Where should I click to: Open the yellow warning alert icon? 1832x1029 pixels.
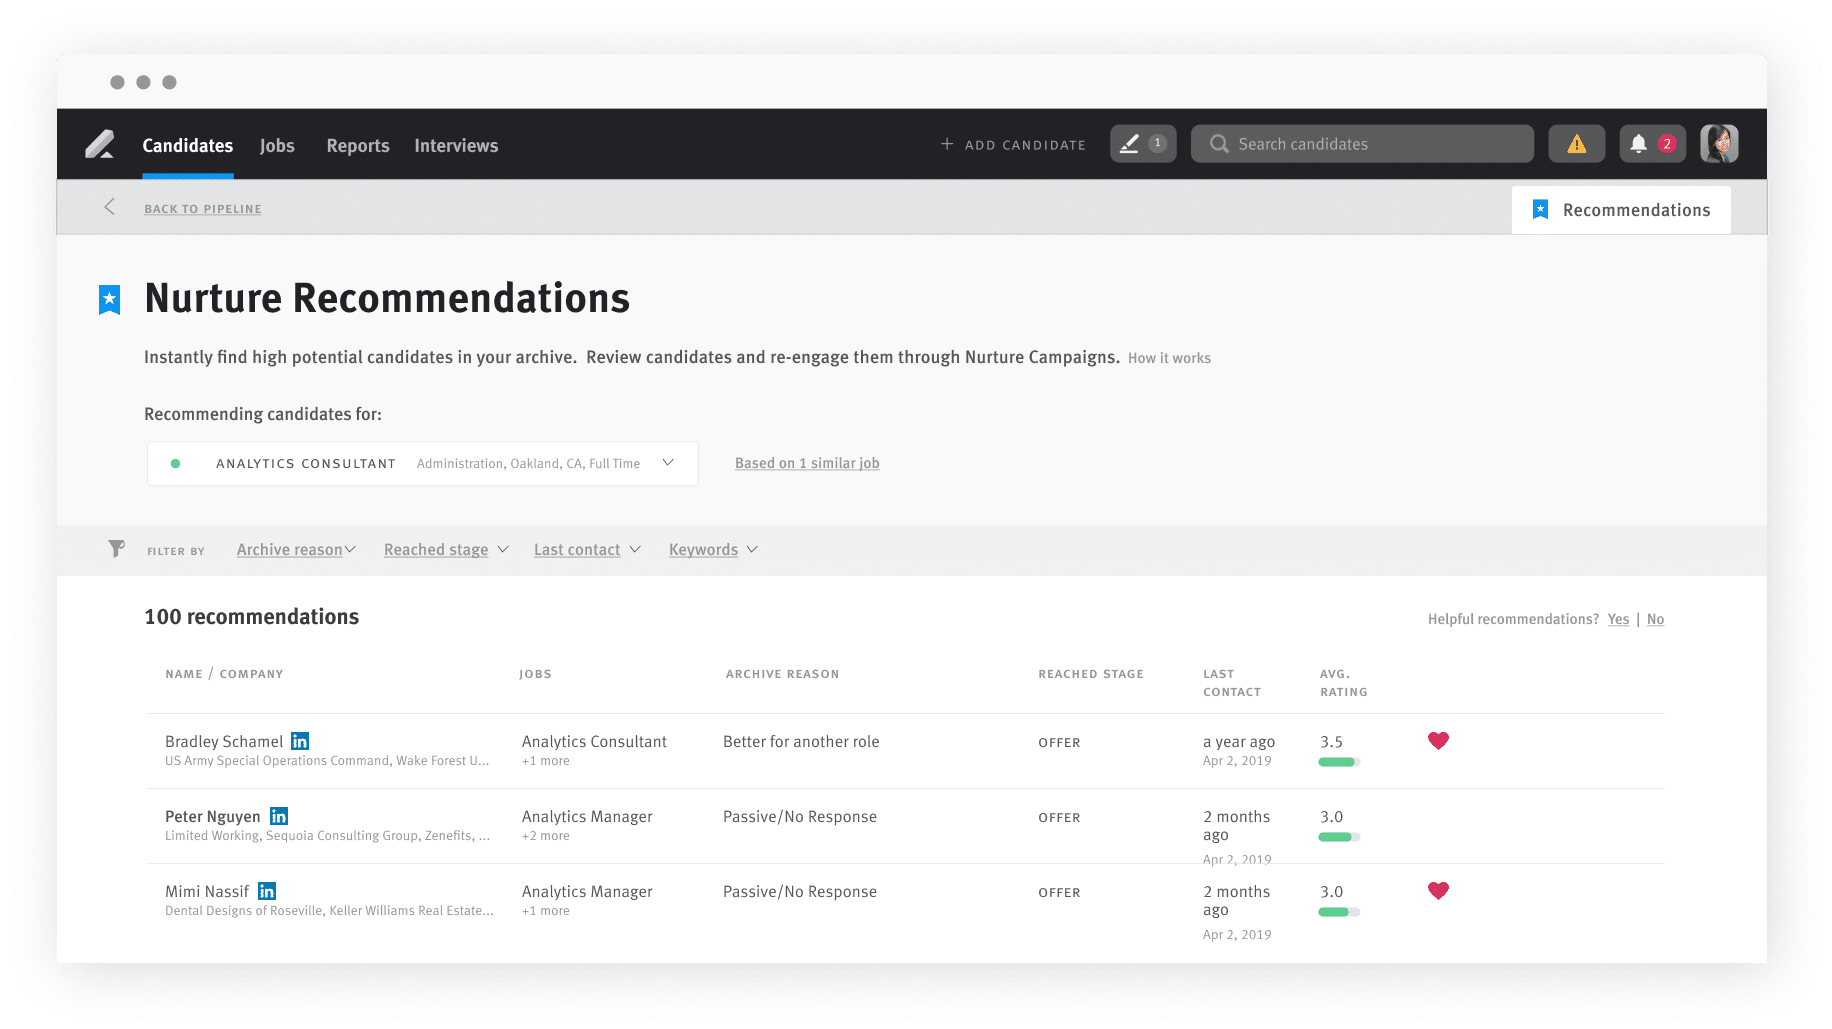pos(1576,144)
